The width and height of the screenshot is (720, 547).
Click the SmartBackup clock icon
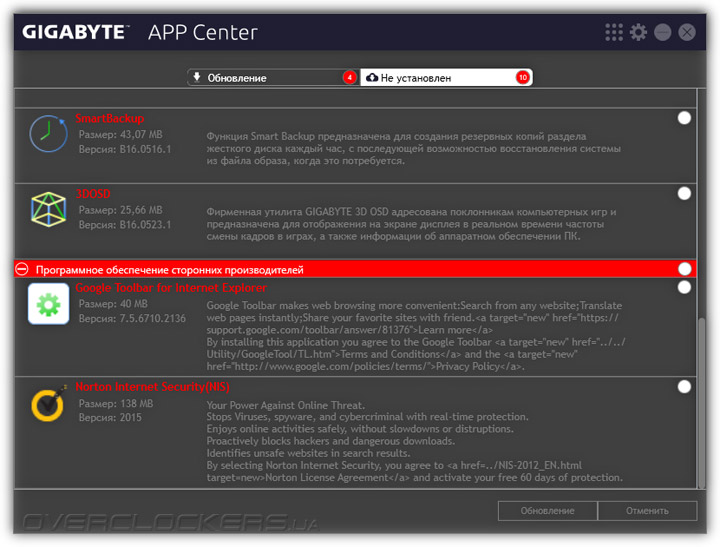tap(48, 134)
